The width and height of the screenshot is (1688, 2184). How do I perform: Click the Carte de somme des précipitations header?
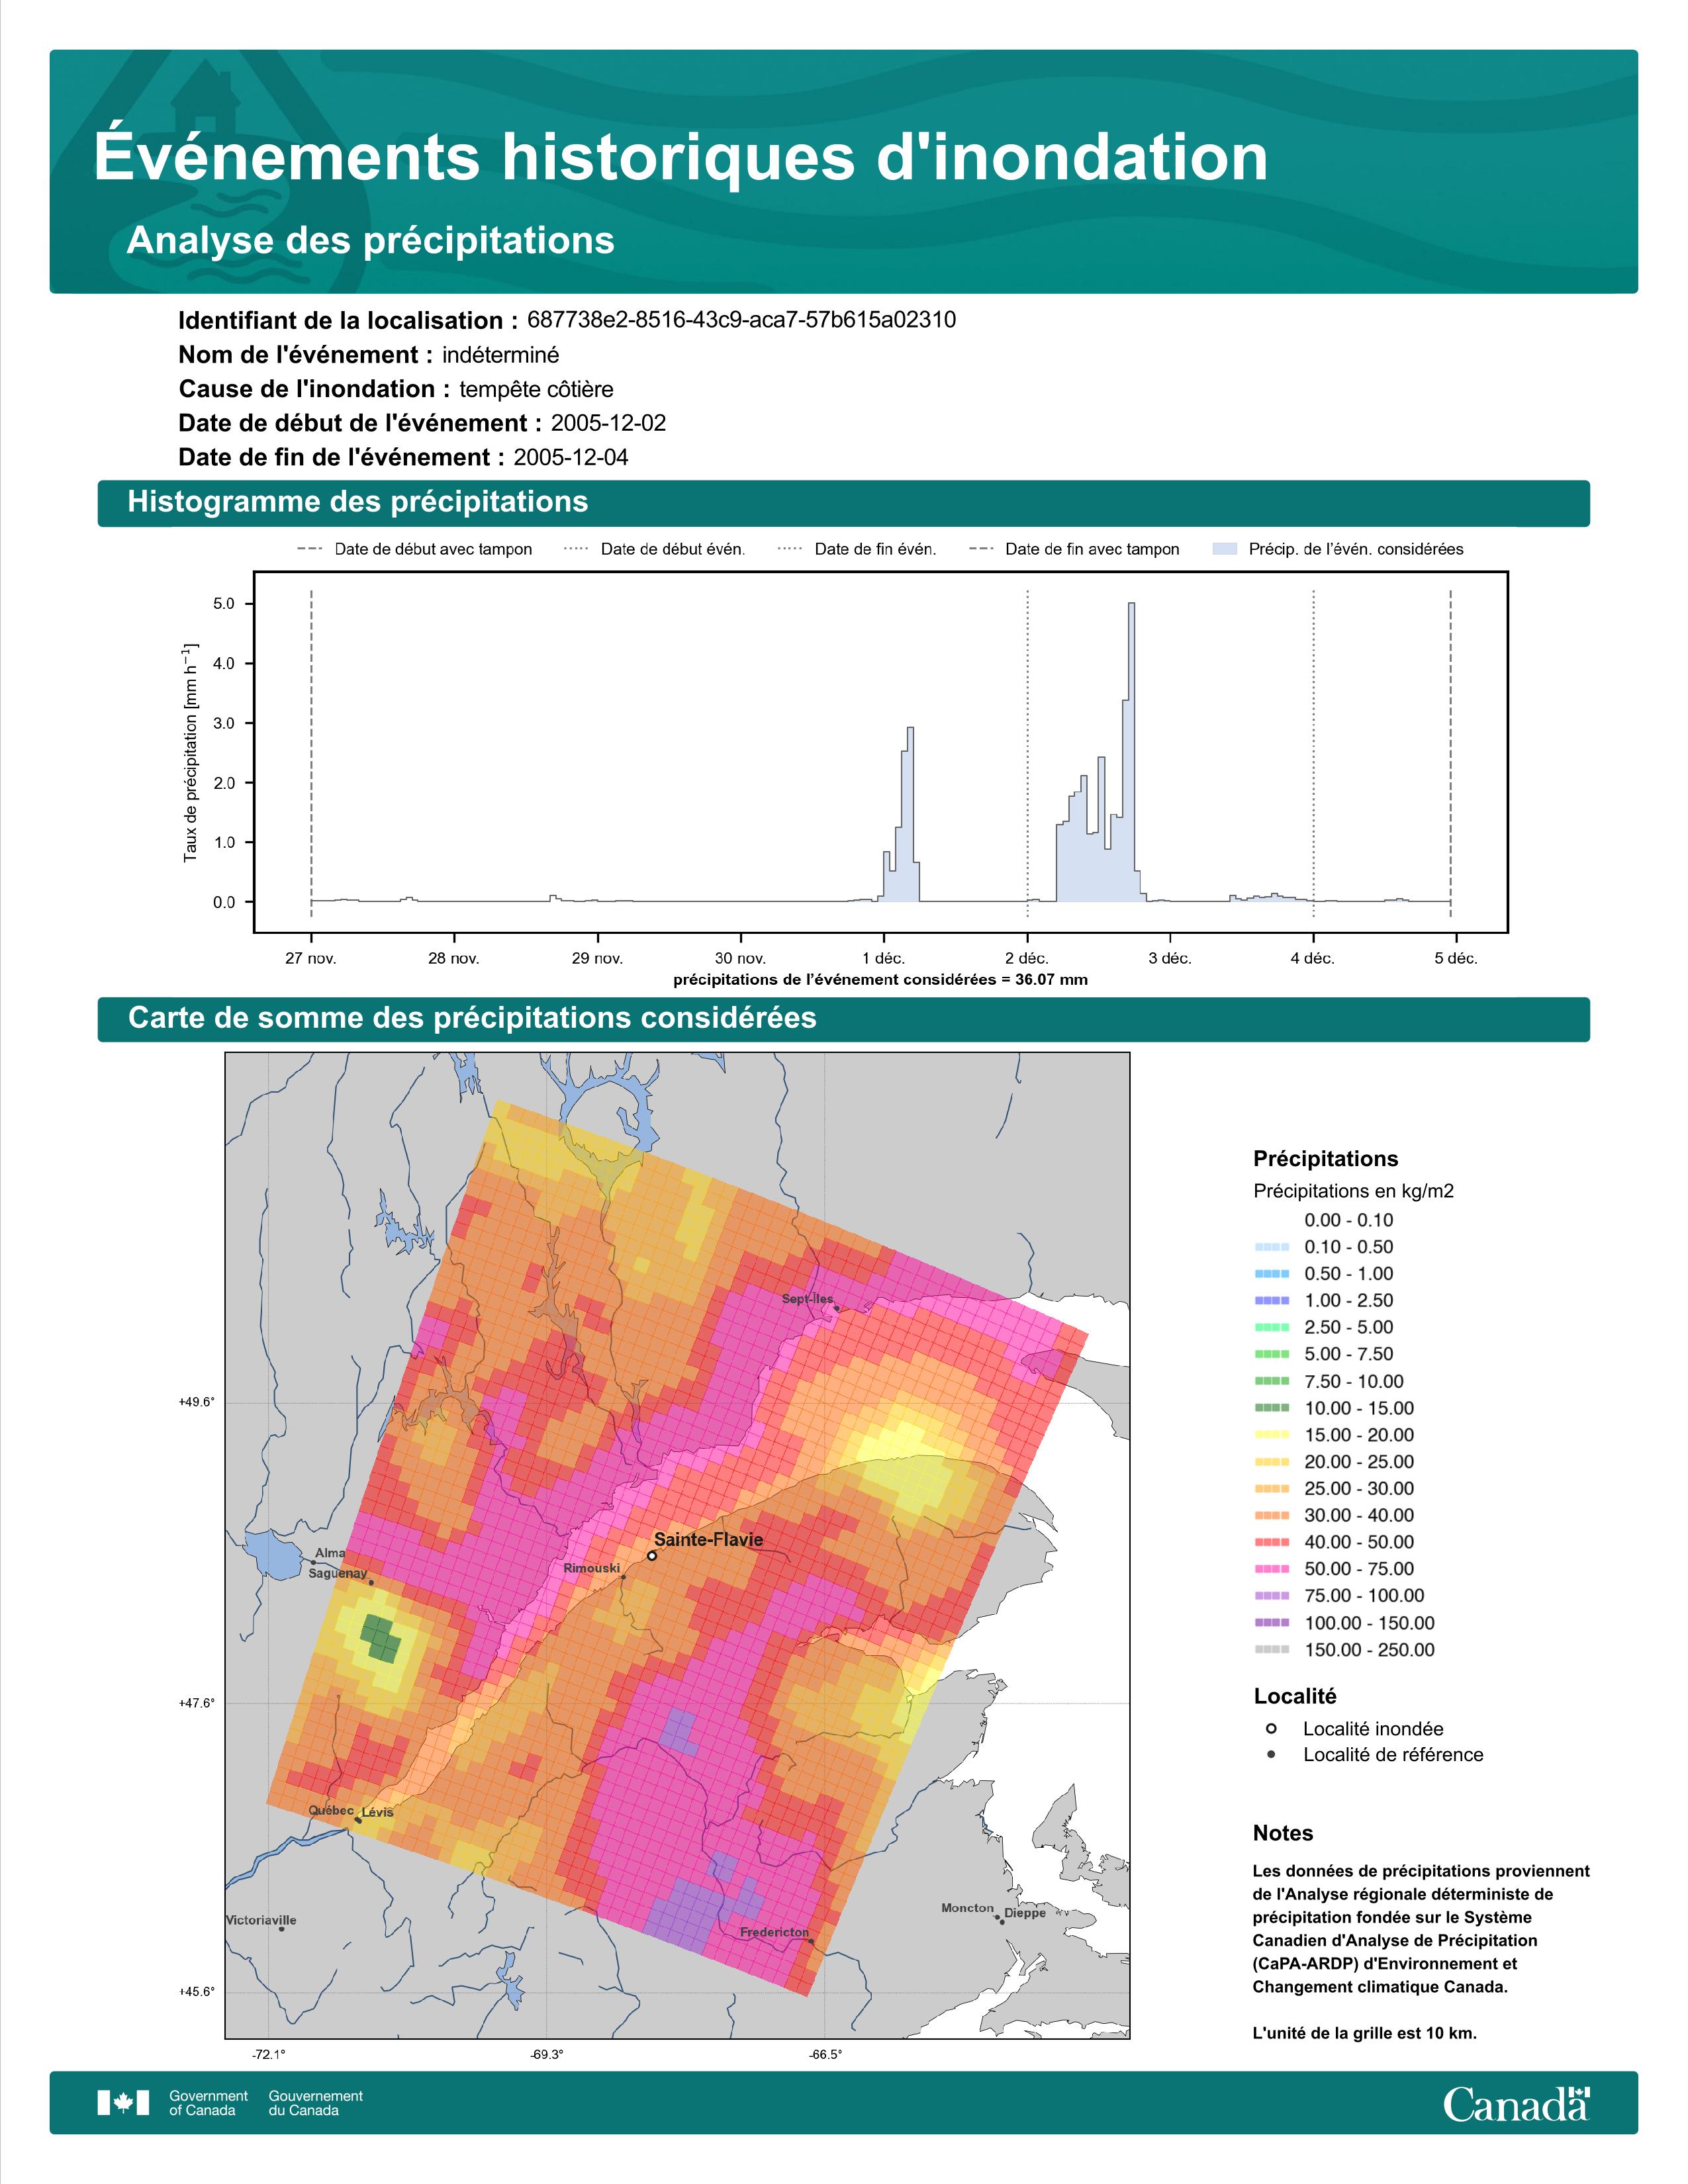pos(843,1018)
